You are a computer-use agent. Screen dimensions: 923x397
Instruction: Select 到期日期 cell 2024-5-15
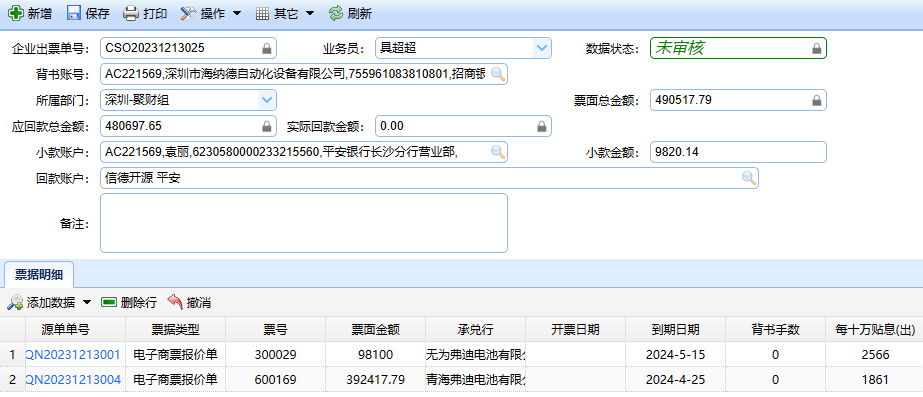pyautogui.click(x=676, y=355)
